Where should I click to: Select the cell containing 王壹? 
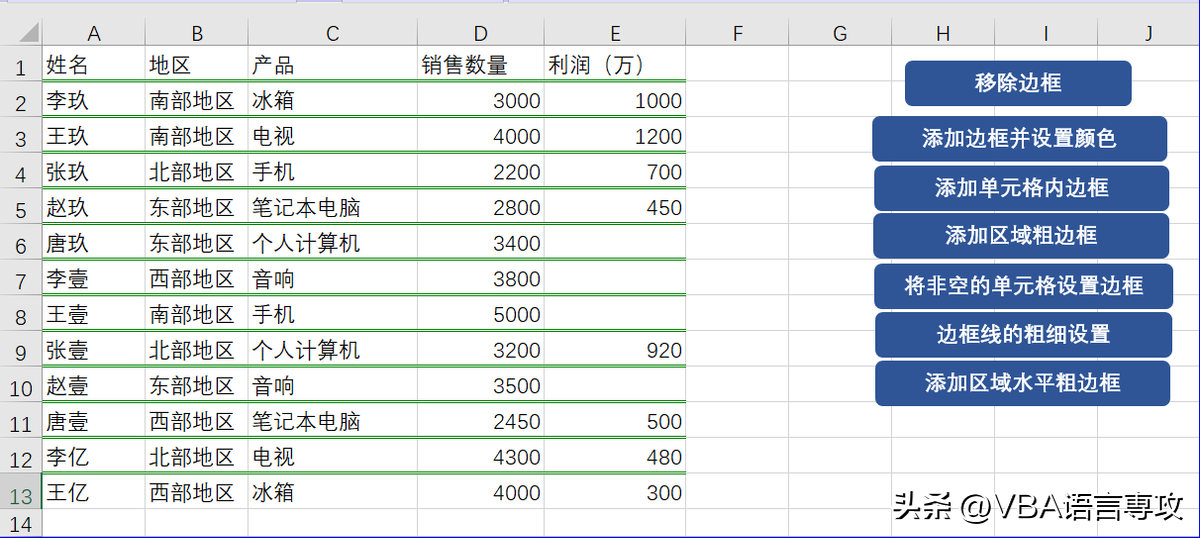[x=93, y=314]
